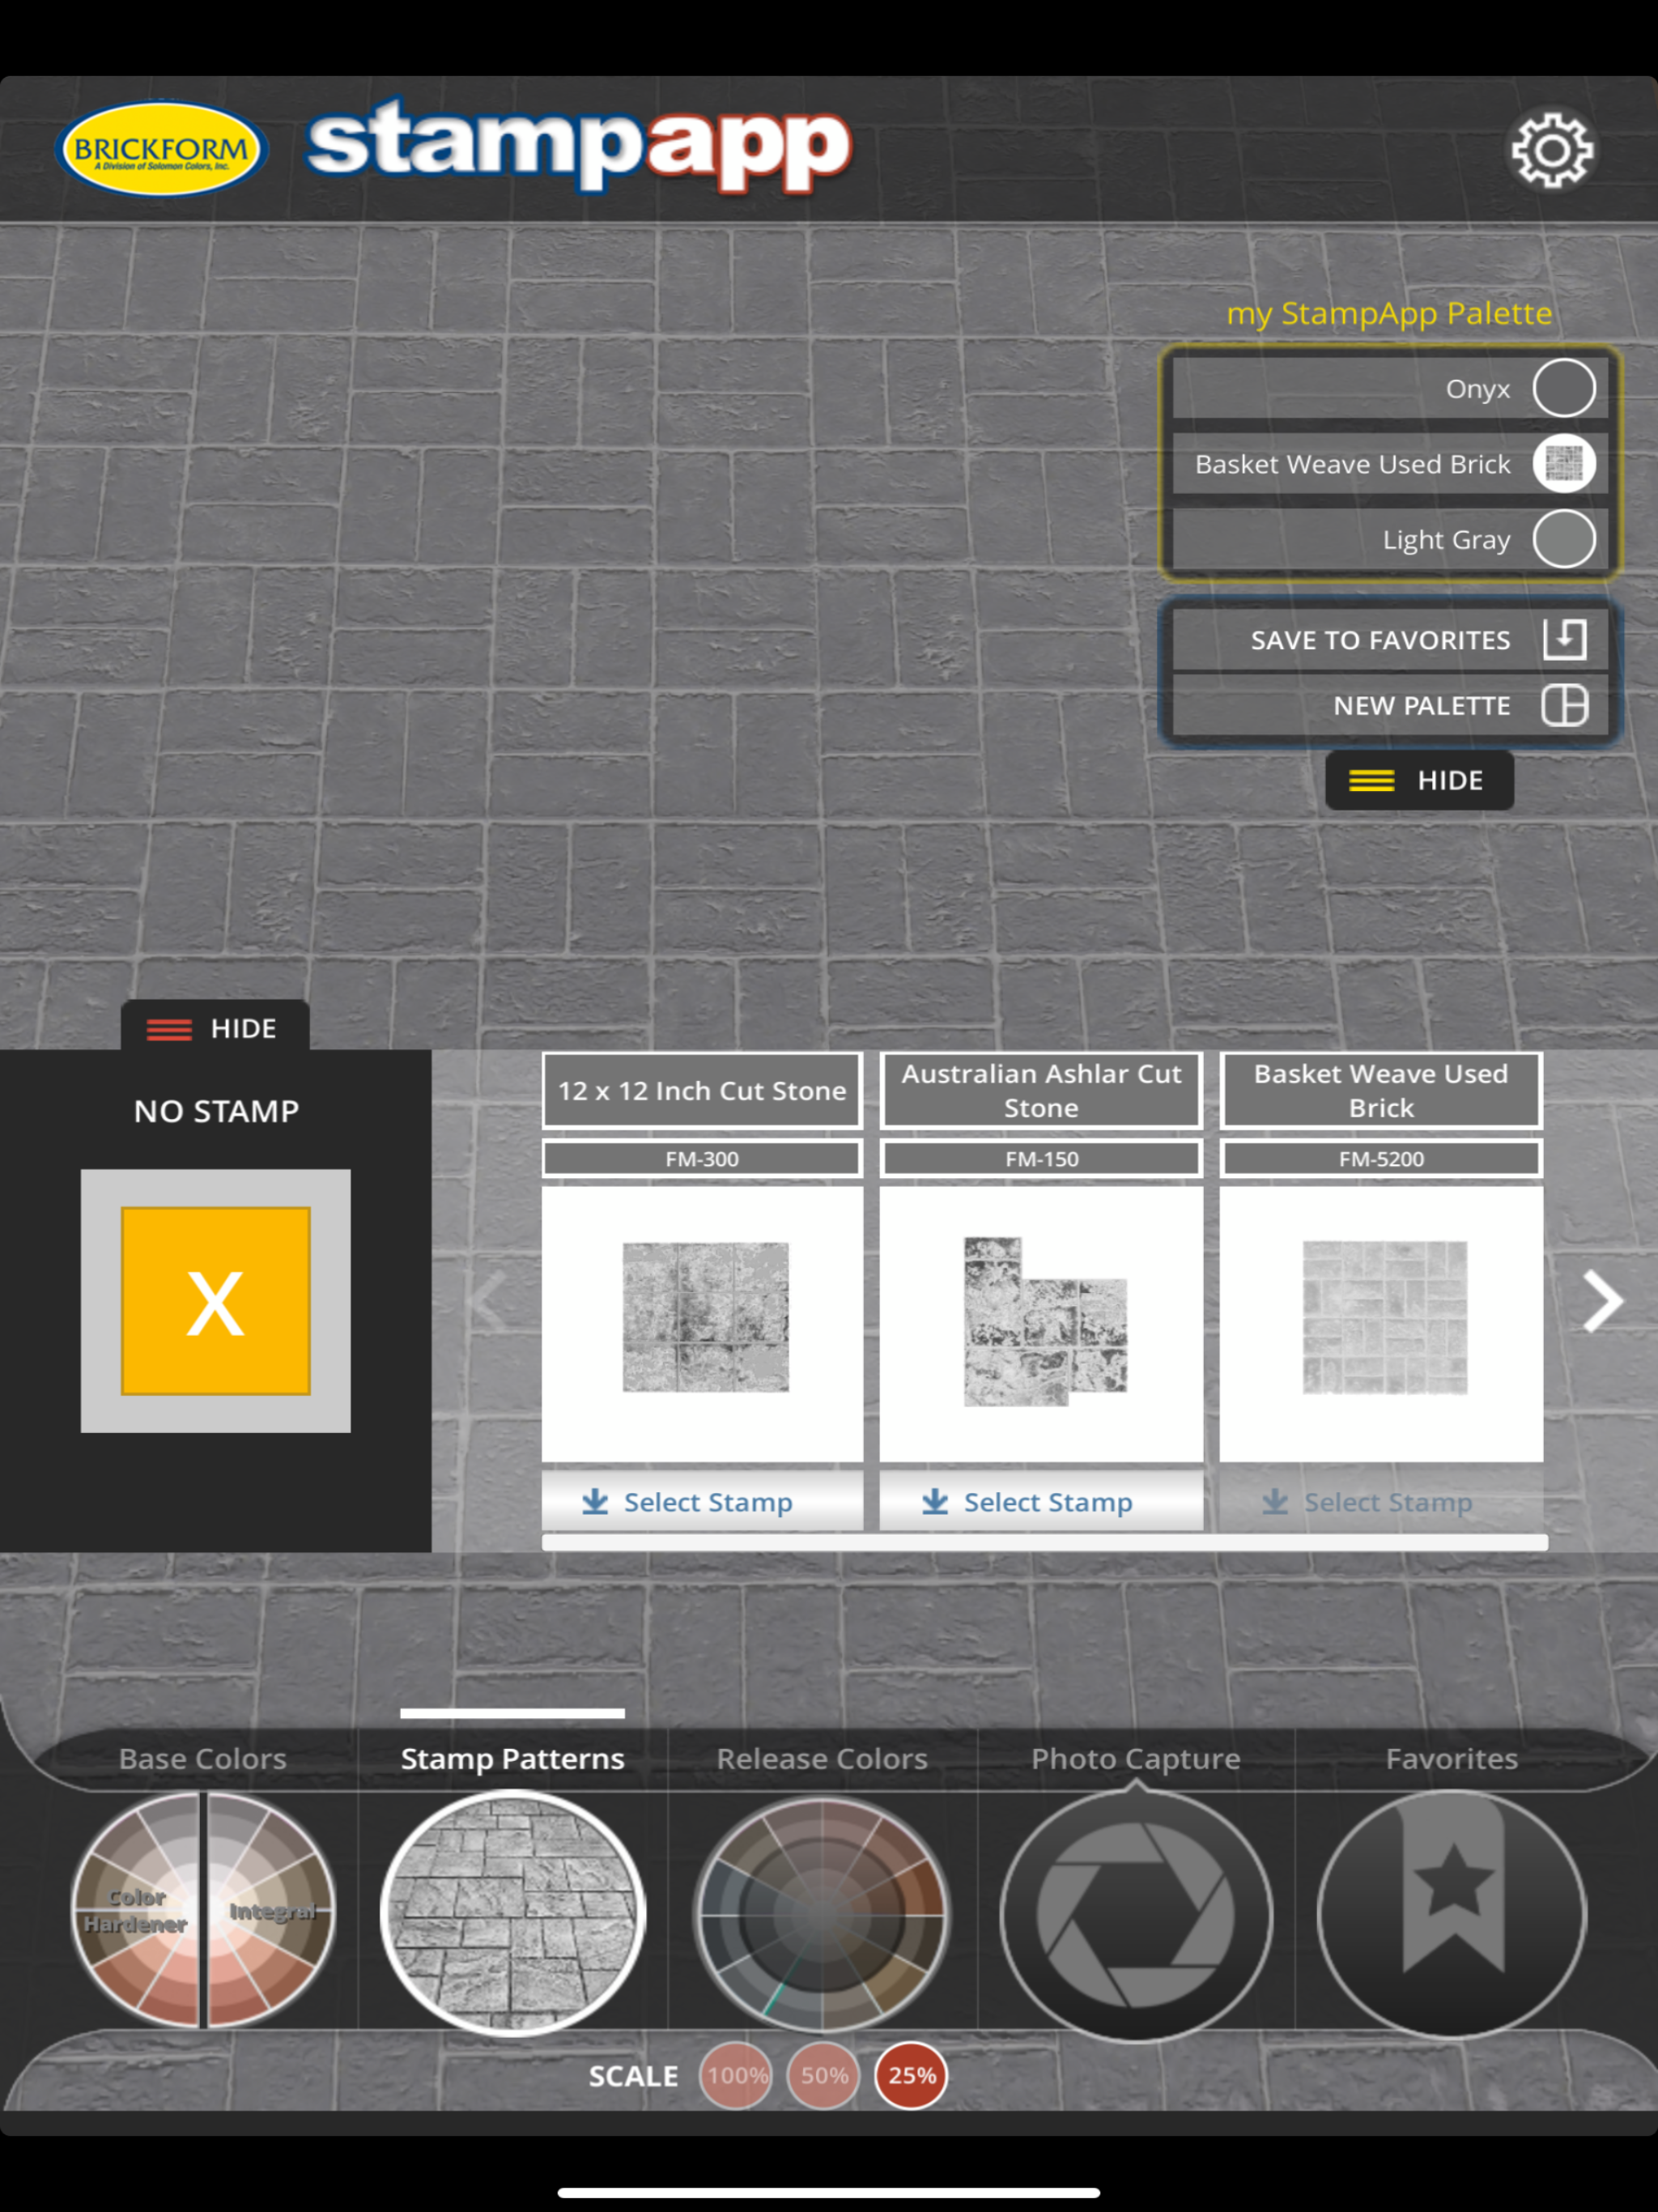Viewport: 1658px width, 2212px height.
Task: Select the Light Gray color circle
Action: 1564,539
